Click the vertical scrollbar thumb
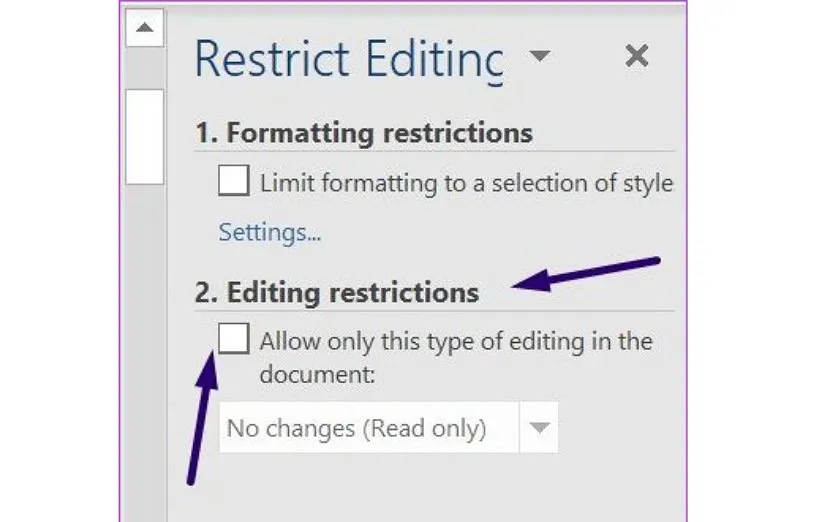Image resolution: width=822 pixels, height=522 pixels. point(145,135)
